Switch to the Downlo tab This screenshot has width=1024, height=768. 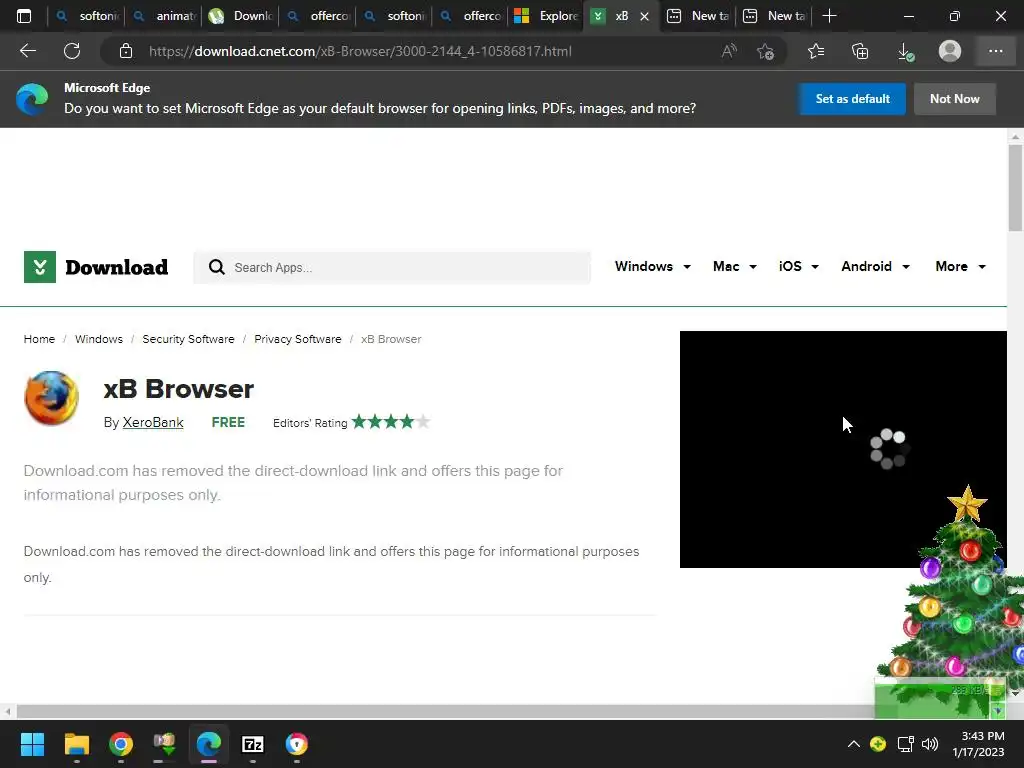pyautogui.click(x=242, y=16)
